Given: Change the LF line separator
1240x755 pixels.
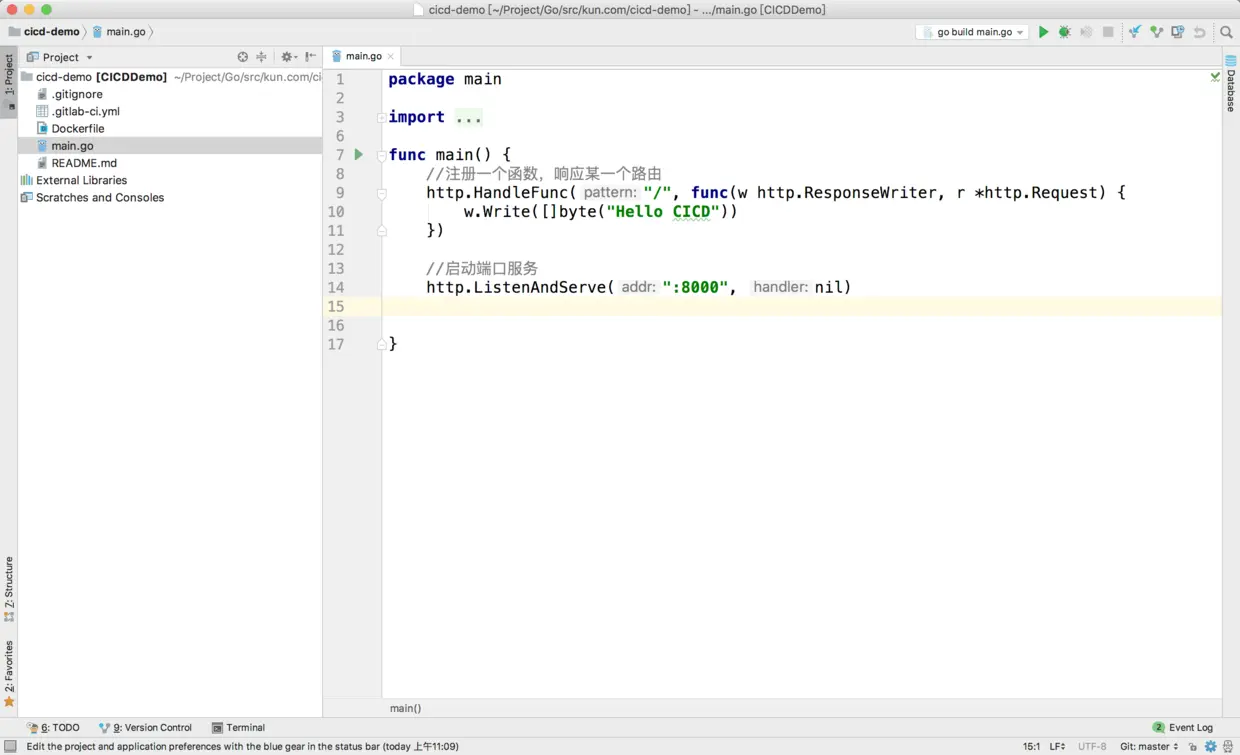Looking at the screenshot, I should point(1057,746).
